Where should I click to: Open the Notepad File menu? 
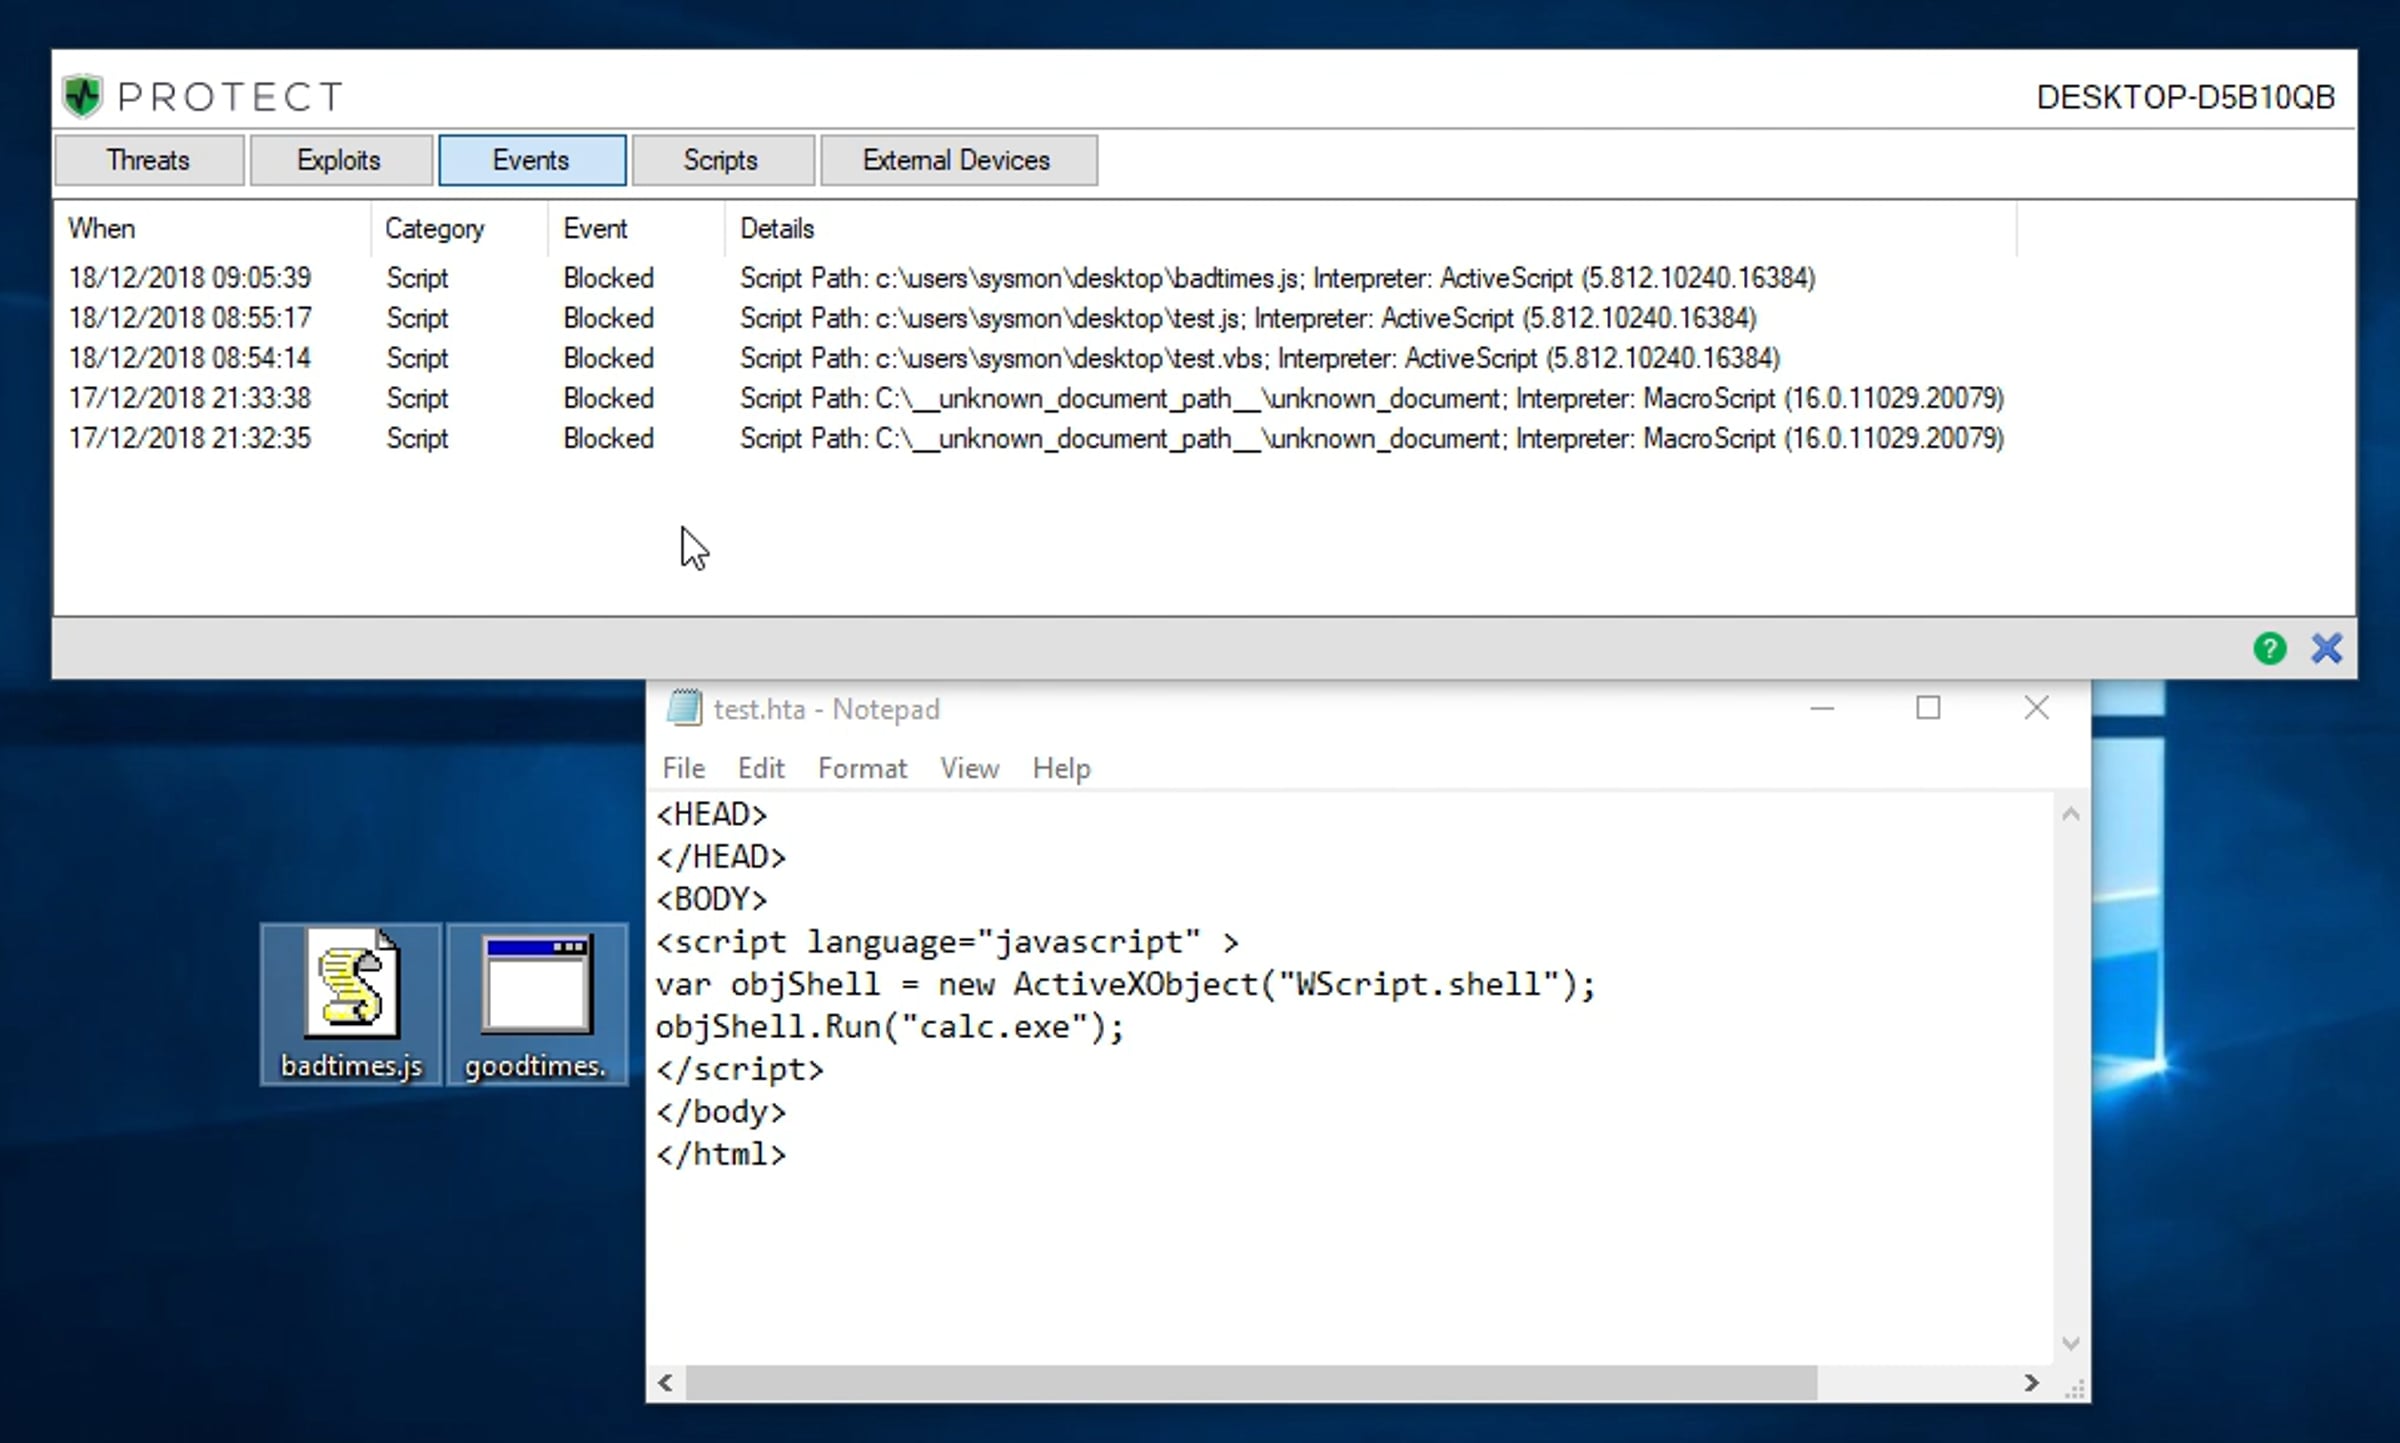click(684, 768)
